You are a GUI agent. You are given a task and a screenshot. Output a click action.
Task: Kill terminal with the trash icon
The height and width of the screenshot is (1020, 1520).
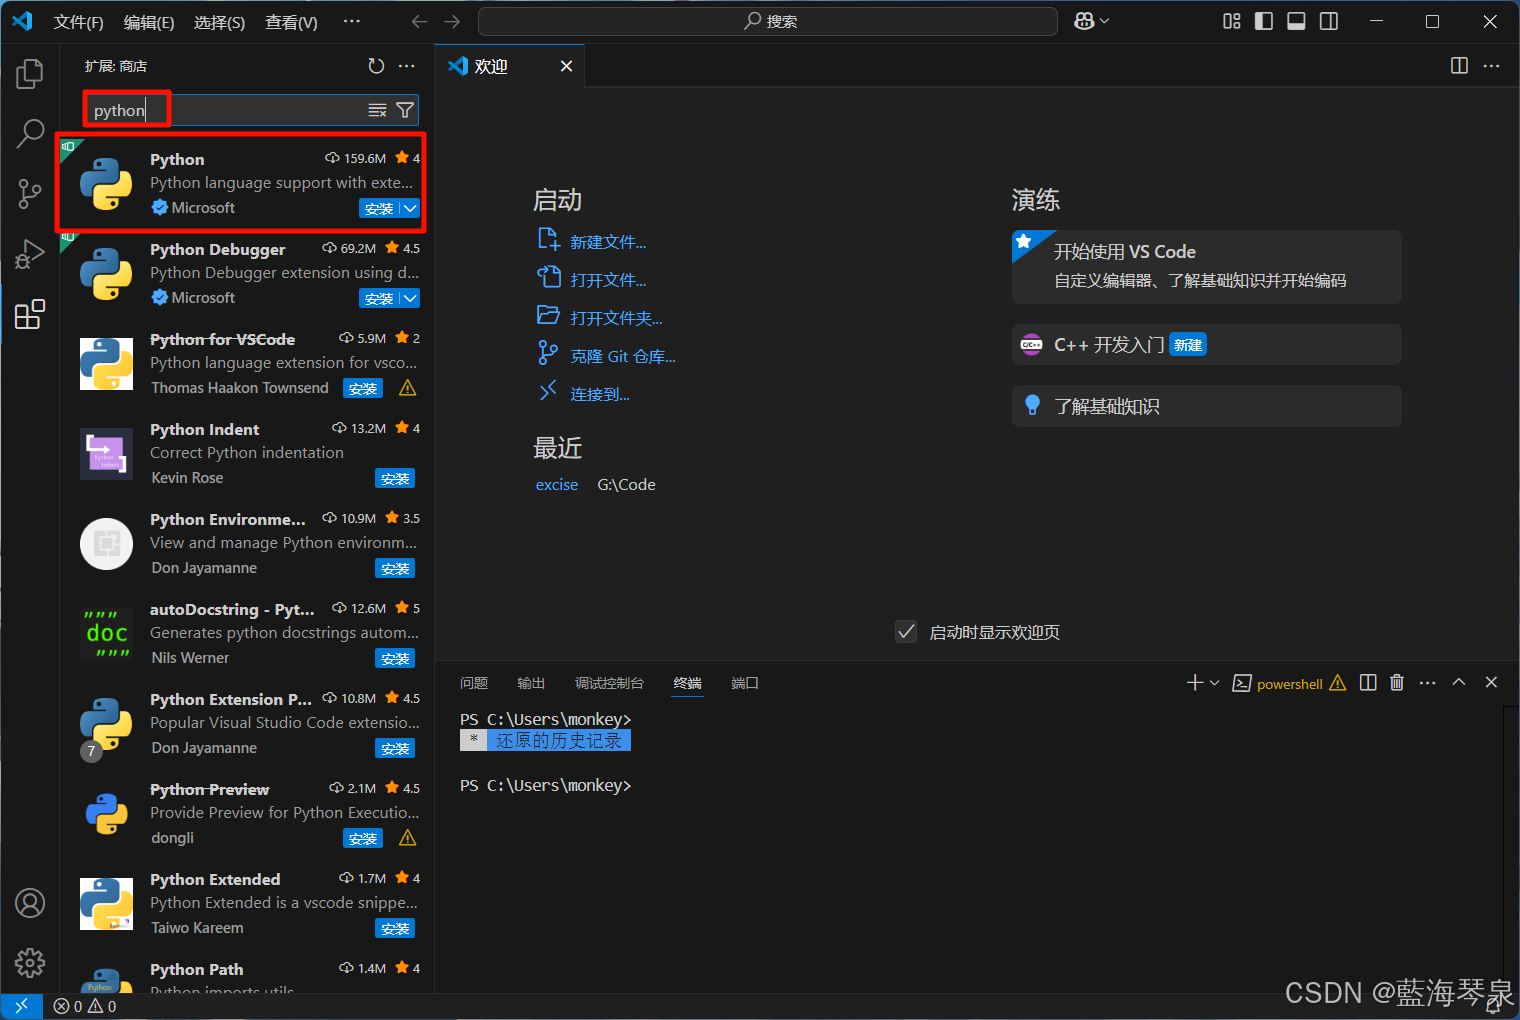[x=1397, y=683]
